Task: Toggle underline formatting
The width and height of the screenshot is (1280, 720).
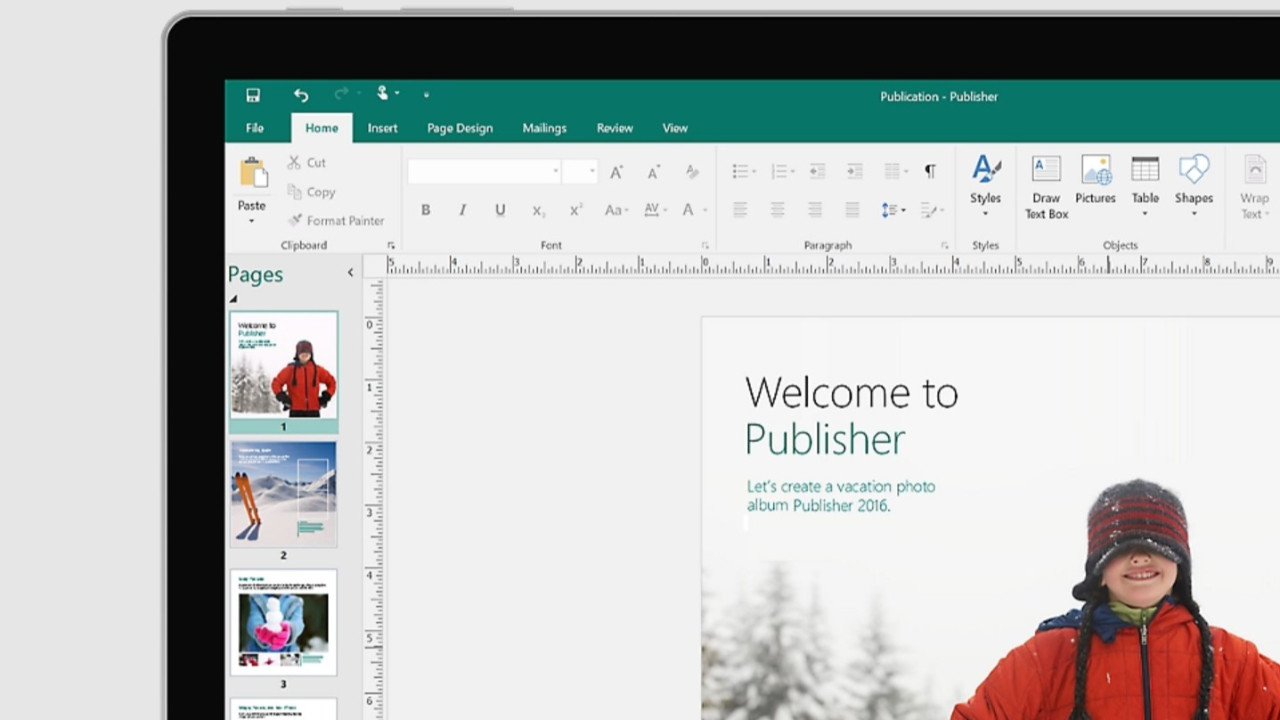Action: tap(500, 210)
